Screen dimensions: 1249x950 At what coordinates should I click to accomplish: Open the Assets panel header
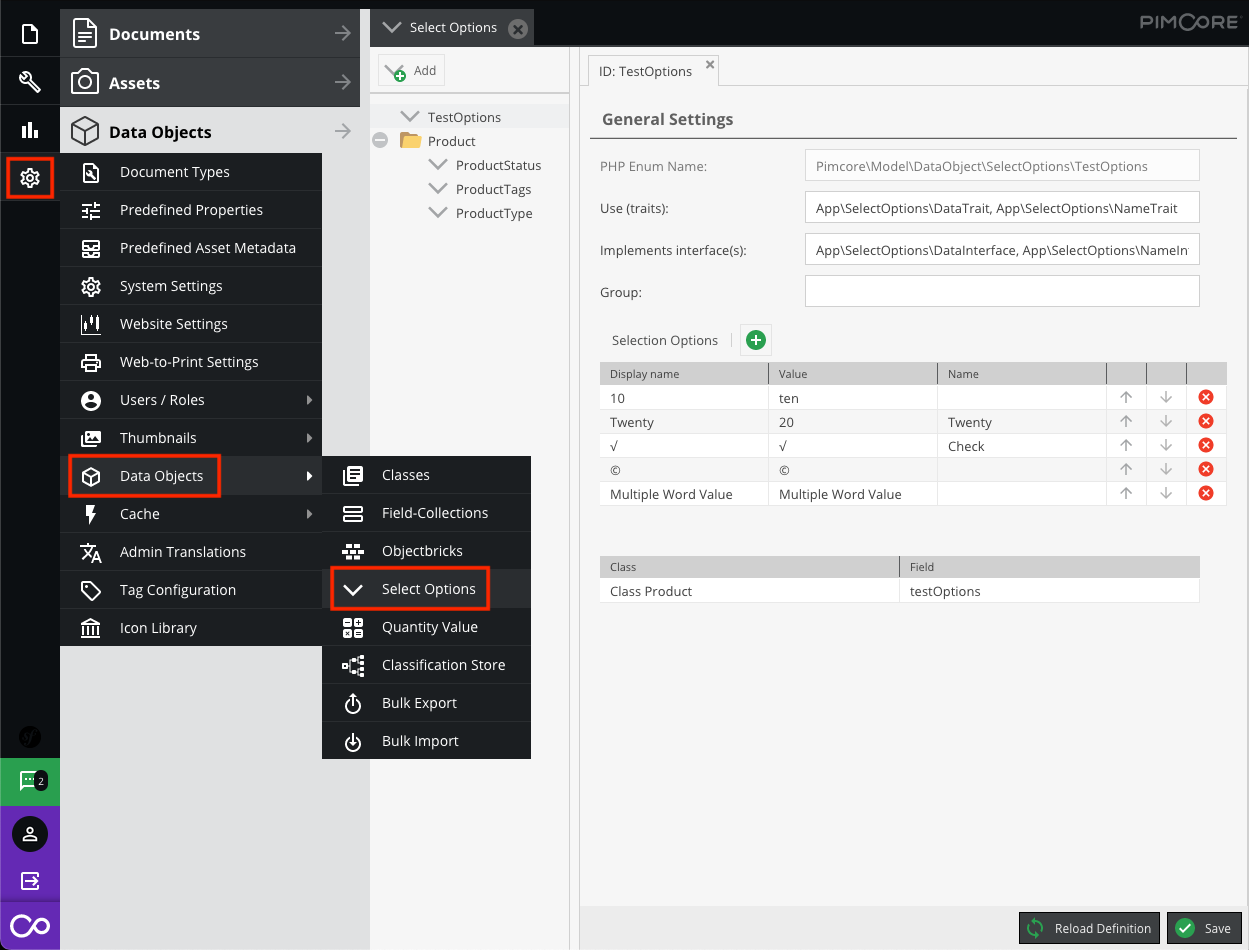210,83
